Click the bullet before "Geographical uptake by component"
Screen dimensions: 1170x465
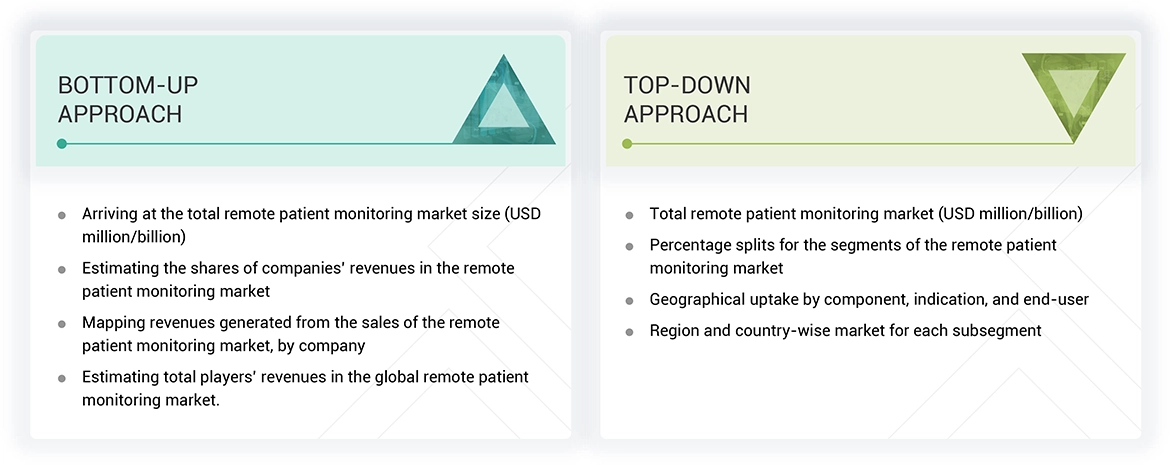[629, 300]
